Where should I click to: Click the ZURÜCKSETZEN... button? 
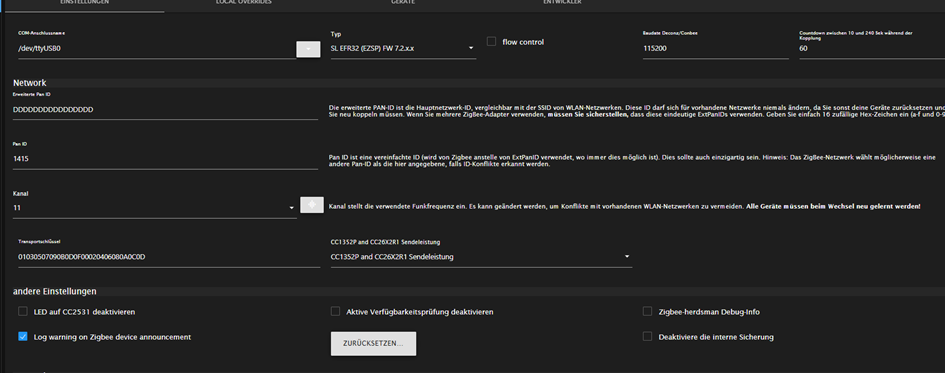coord(373,343)
